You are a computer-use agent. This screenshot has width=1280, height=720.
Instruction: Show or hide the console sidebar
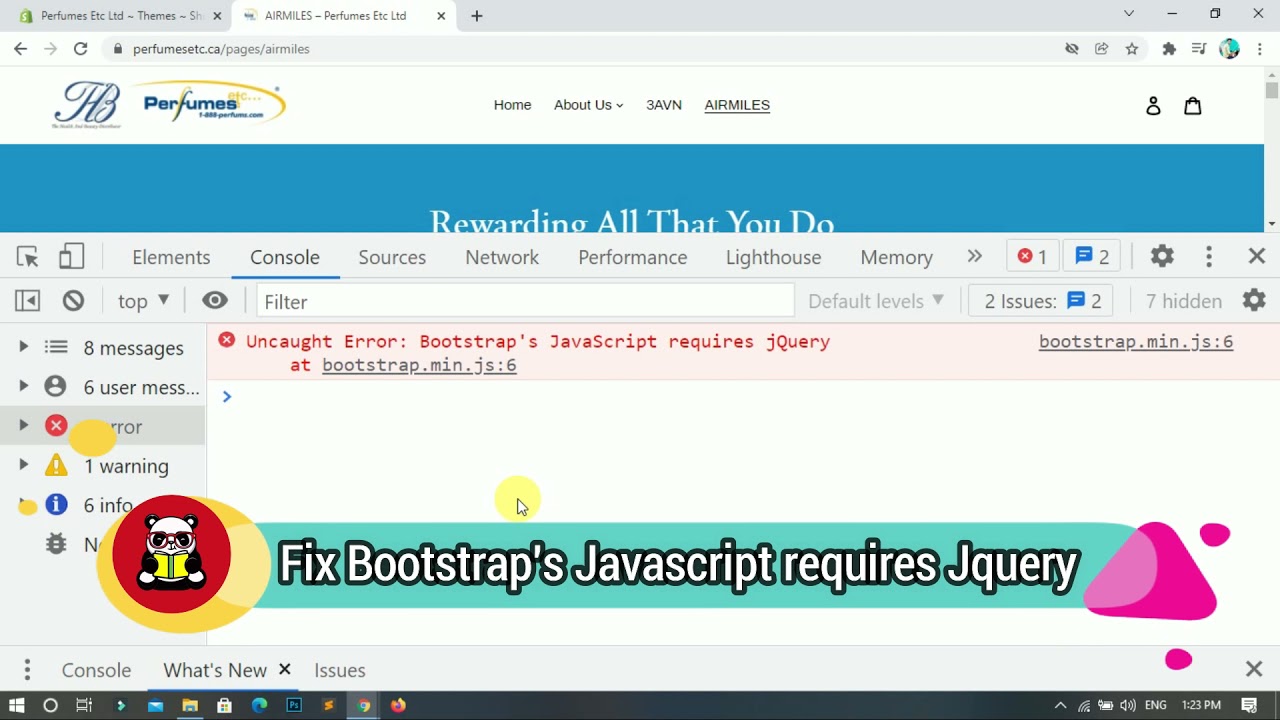[x=28, y=301]
